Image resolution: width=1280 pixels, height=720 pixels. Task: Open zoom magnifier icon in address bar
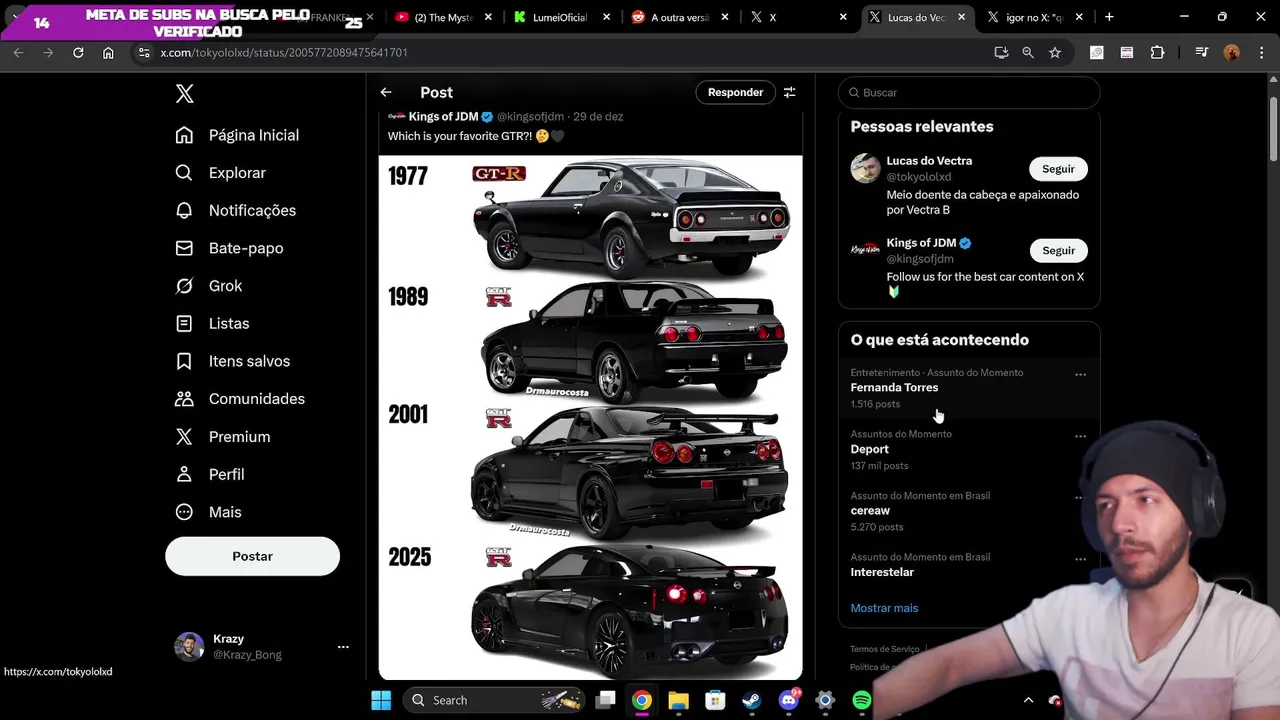click(1028, 52)
